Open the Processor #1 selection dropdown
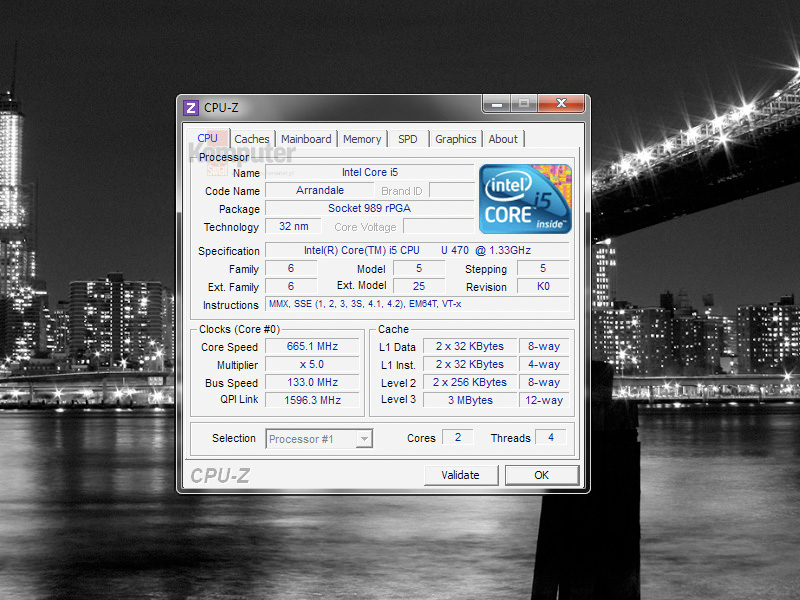 pos(319,439)
